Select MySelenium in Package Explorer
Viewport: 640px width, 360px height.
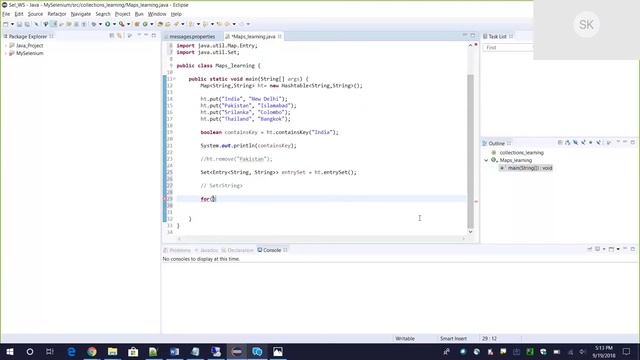(x=29, y=53)
